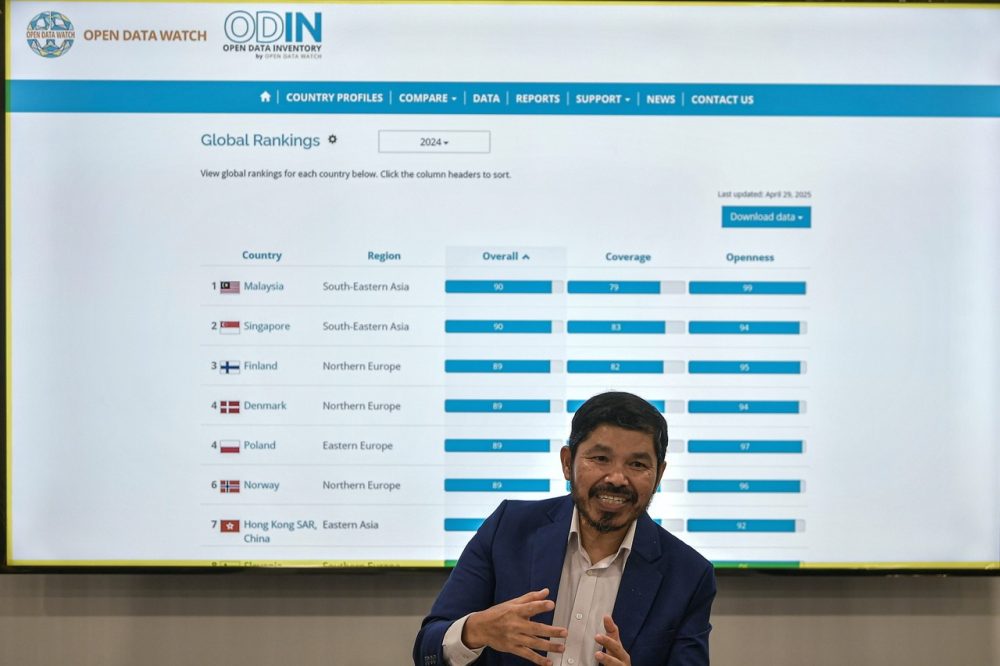Screen dimensions: 1000x666
Task: Sort by the Region column header
Action: (384, 256)
